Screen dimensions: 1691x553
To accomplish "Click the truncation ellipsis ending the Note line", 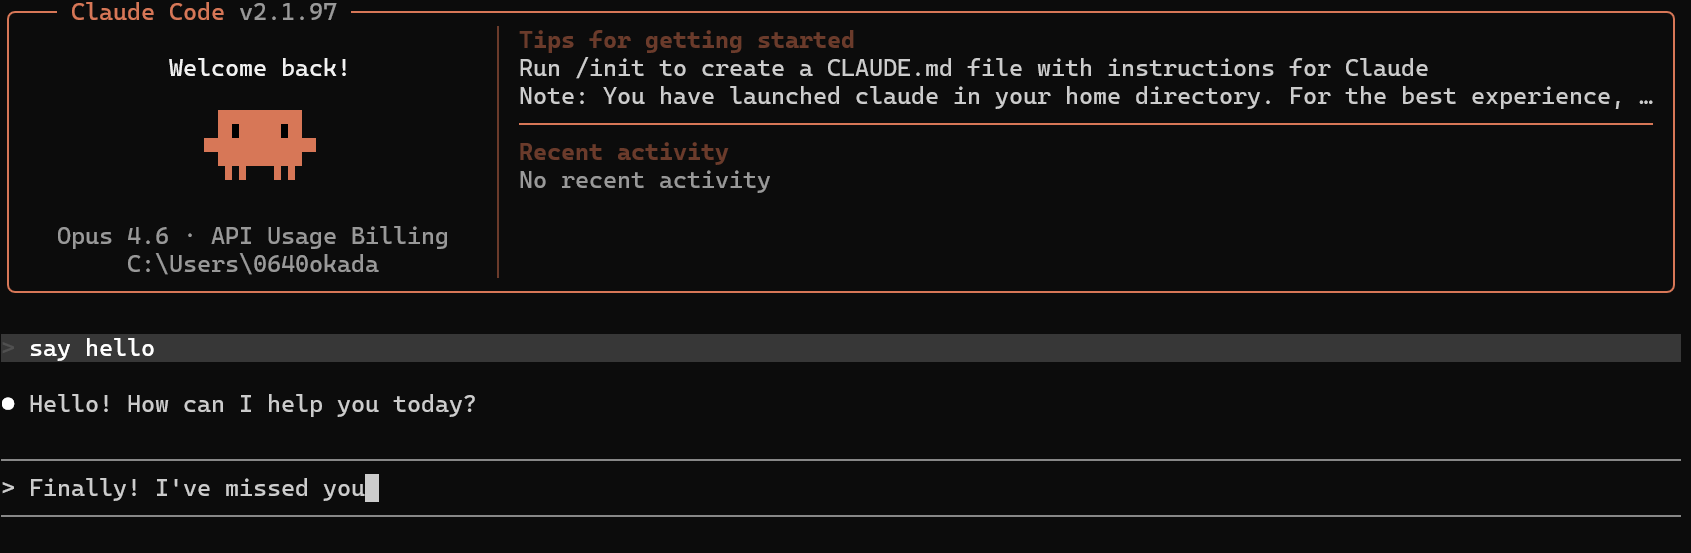I will point(1645,97).
